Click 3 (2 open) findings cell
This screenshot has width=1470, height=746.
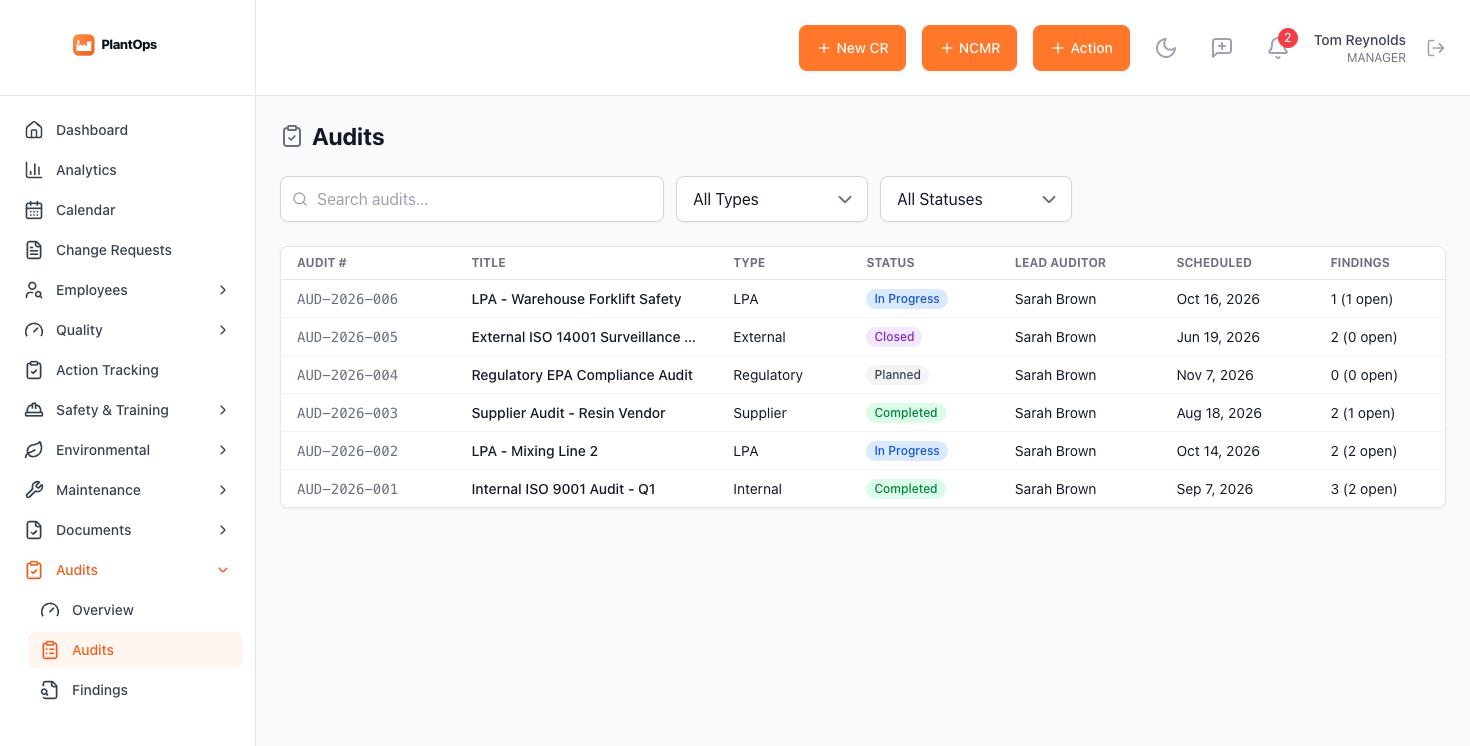(x=1364, y=489)
